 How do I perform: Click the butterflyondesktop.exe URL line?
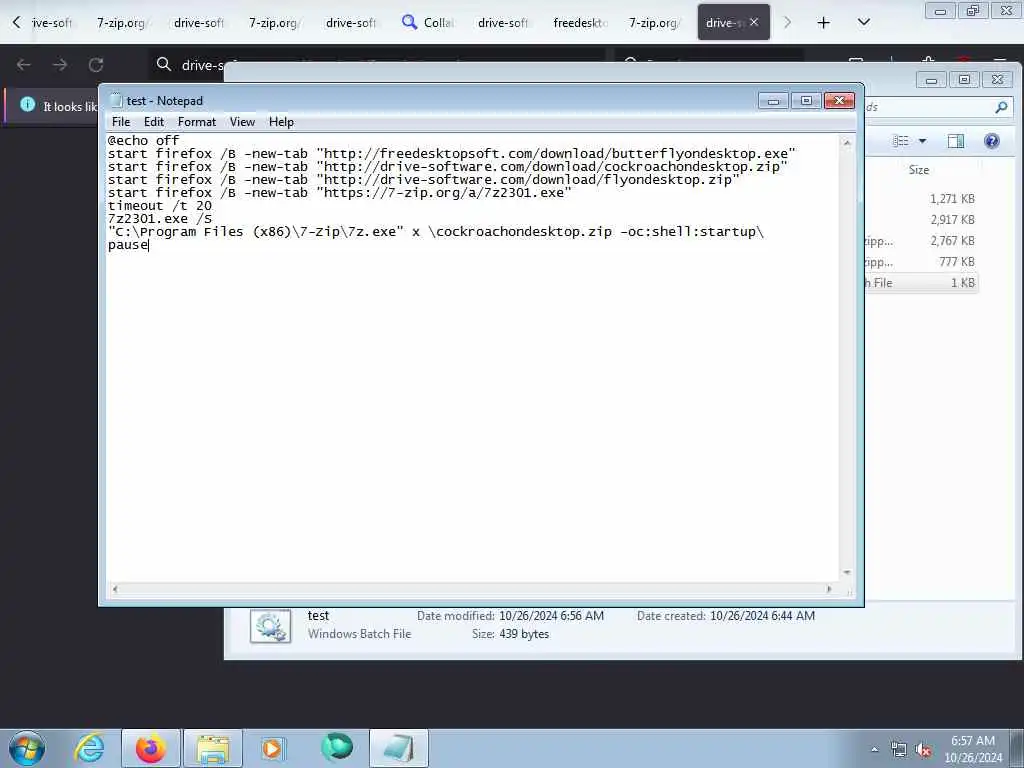[x=451, y=153]
